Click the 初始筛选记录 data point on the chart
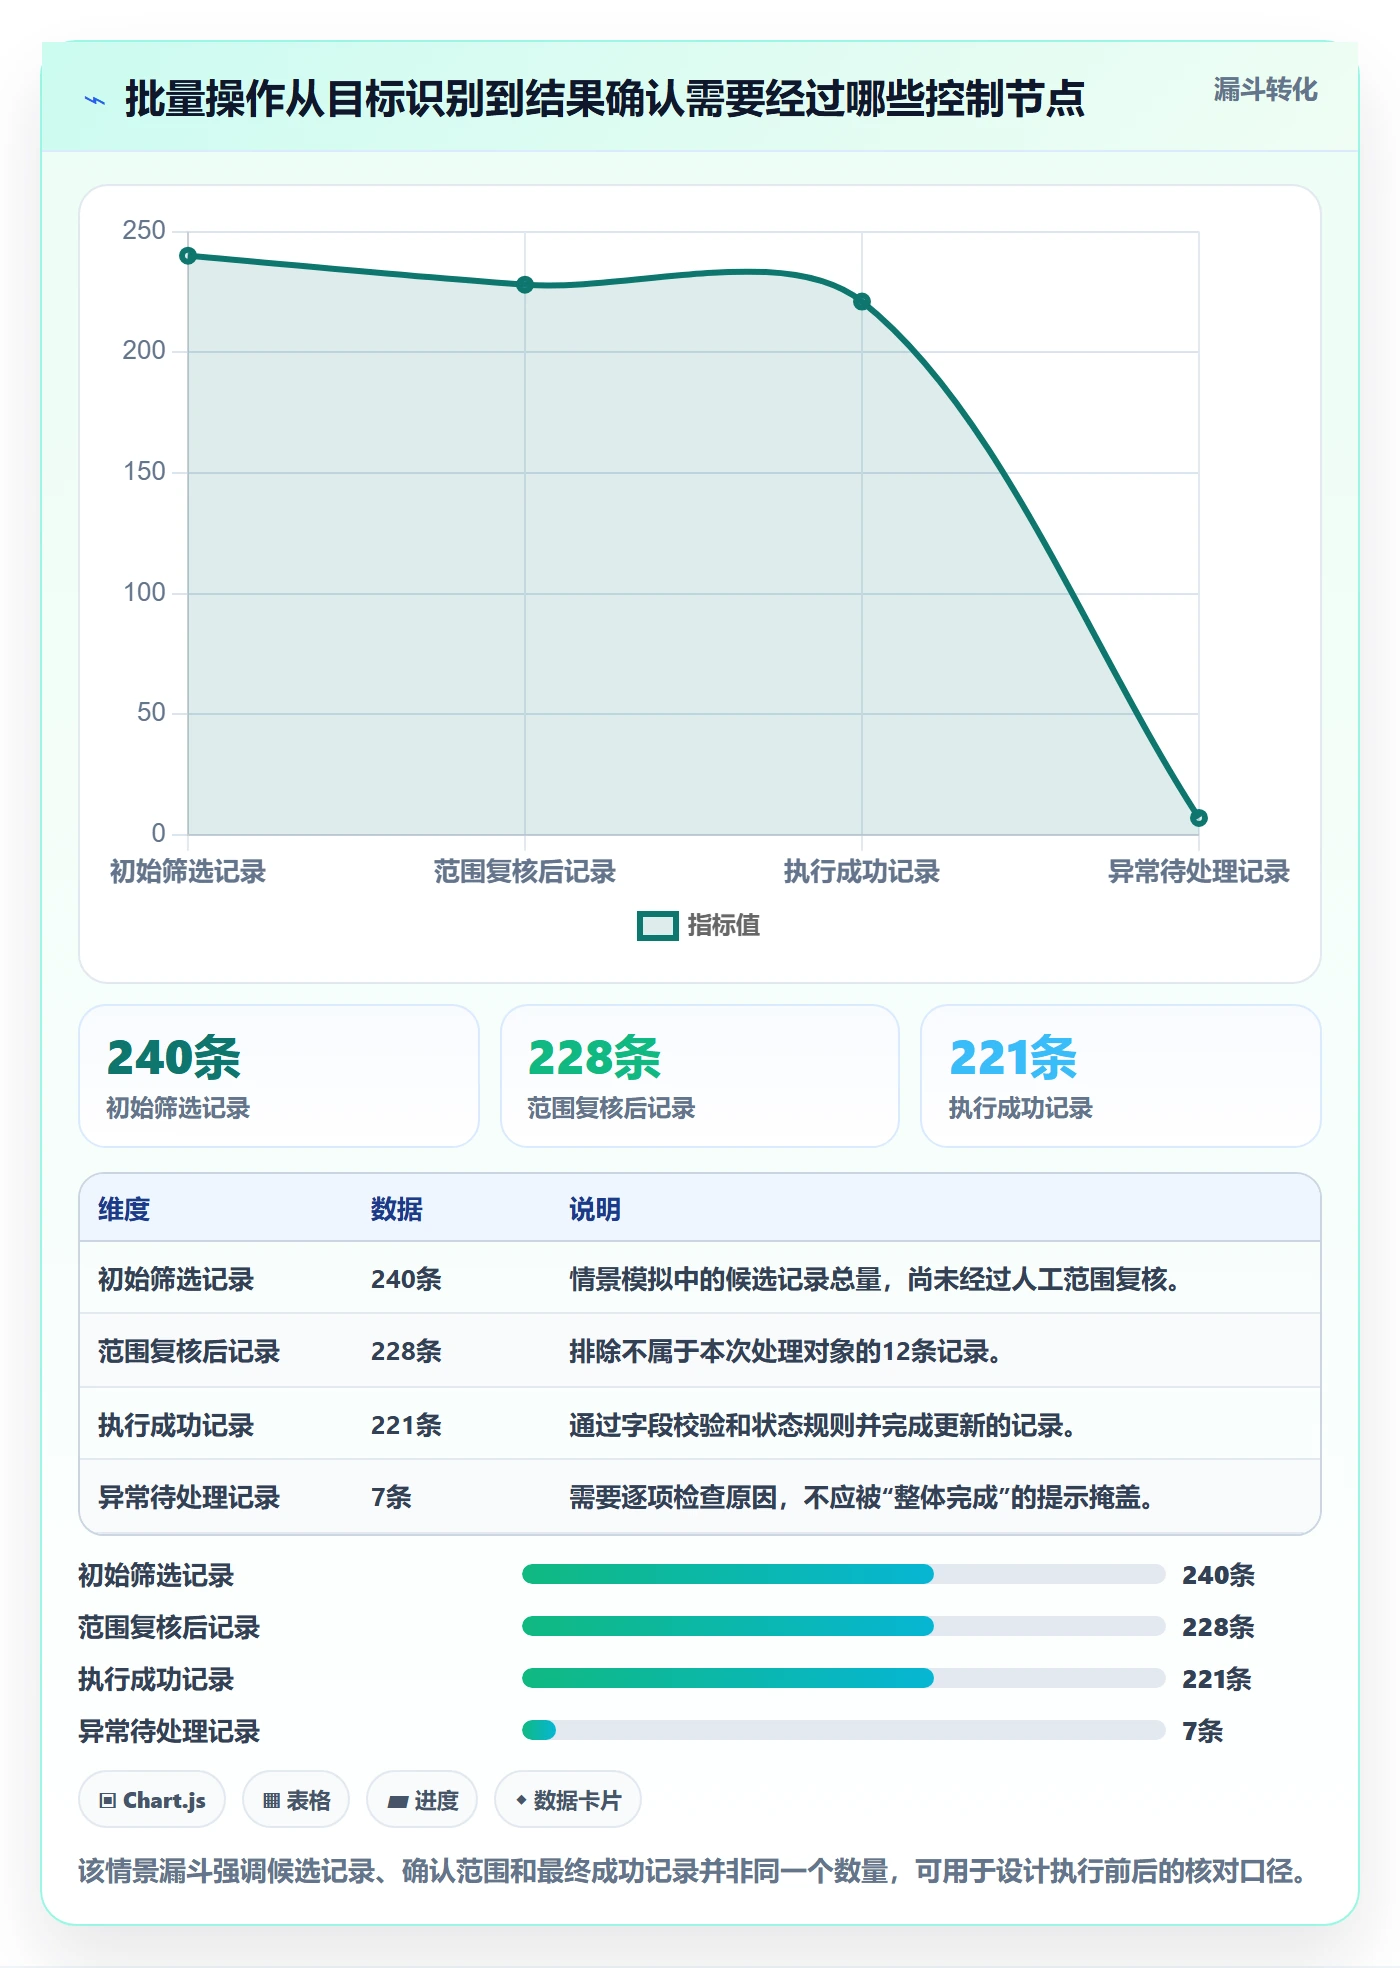 [188, 256]
